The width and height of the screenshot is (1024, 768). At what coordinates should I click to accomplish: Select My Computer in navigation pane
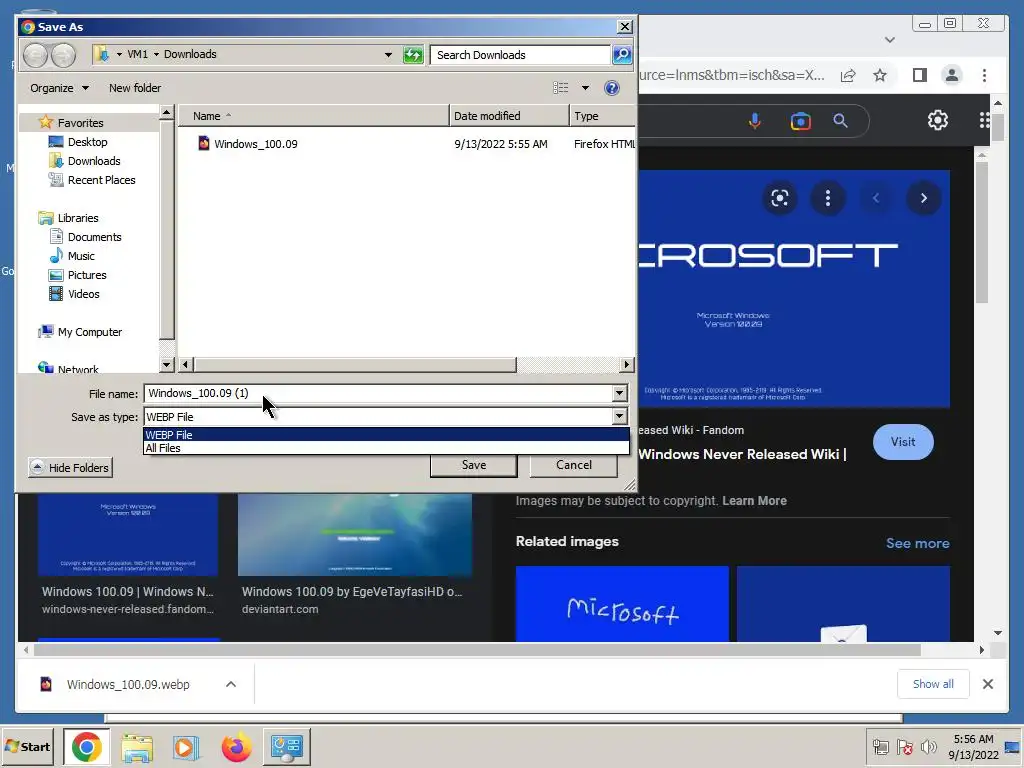[x=89, y=332]
